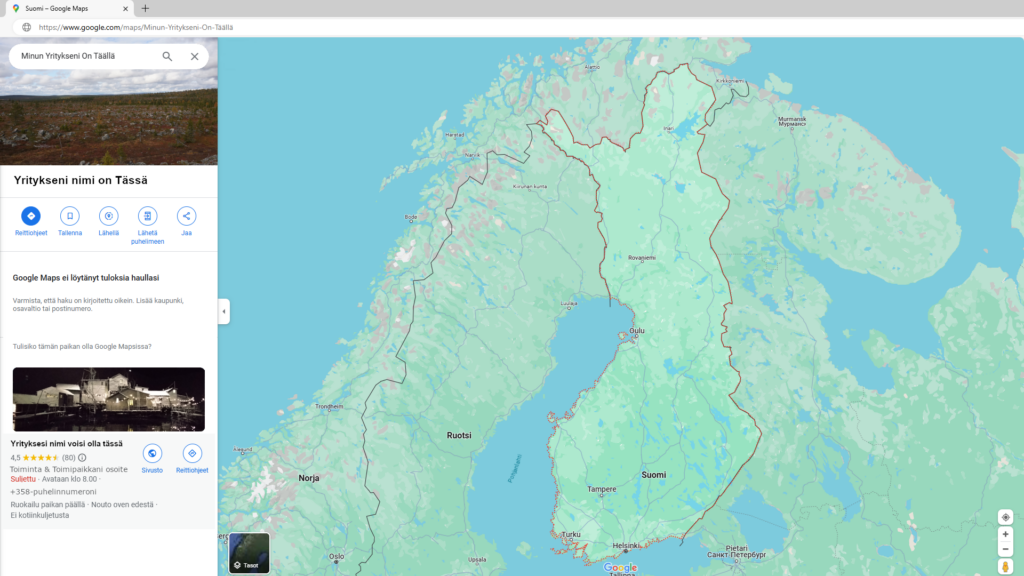This screenshot has height=576, width=1024.
Task: Click Reittiohjeet icon in the business listing card
Action: (192, 454)
